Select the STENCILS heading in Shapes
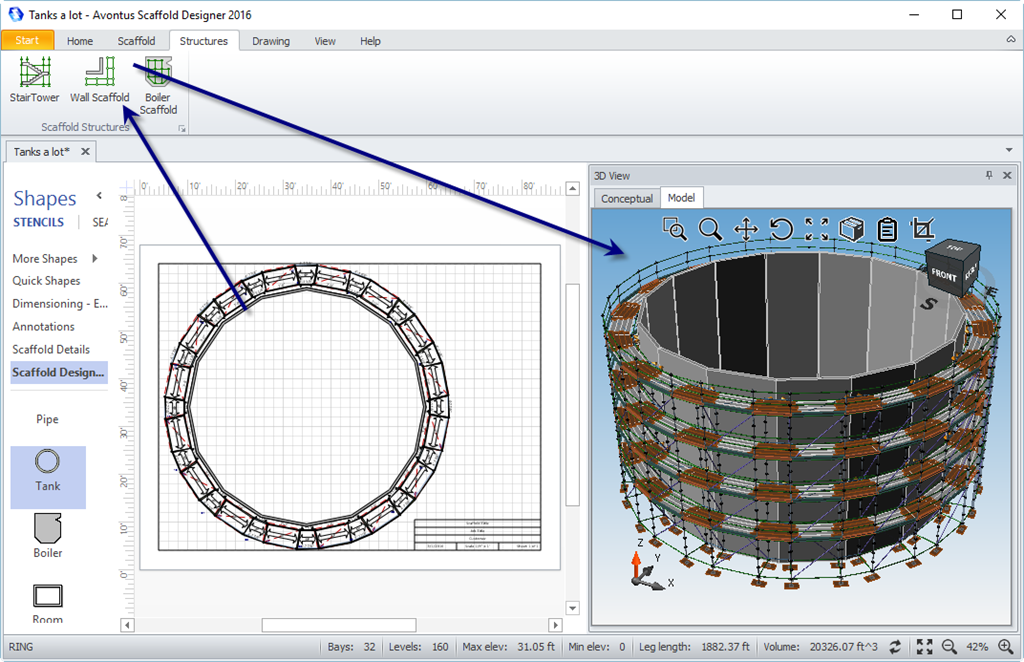 (x=39, y=222)
